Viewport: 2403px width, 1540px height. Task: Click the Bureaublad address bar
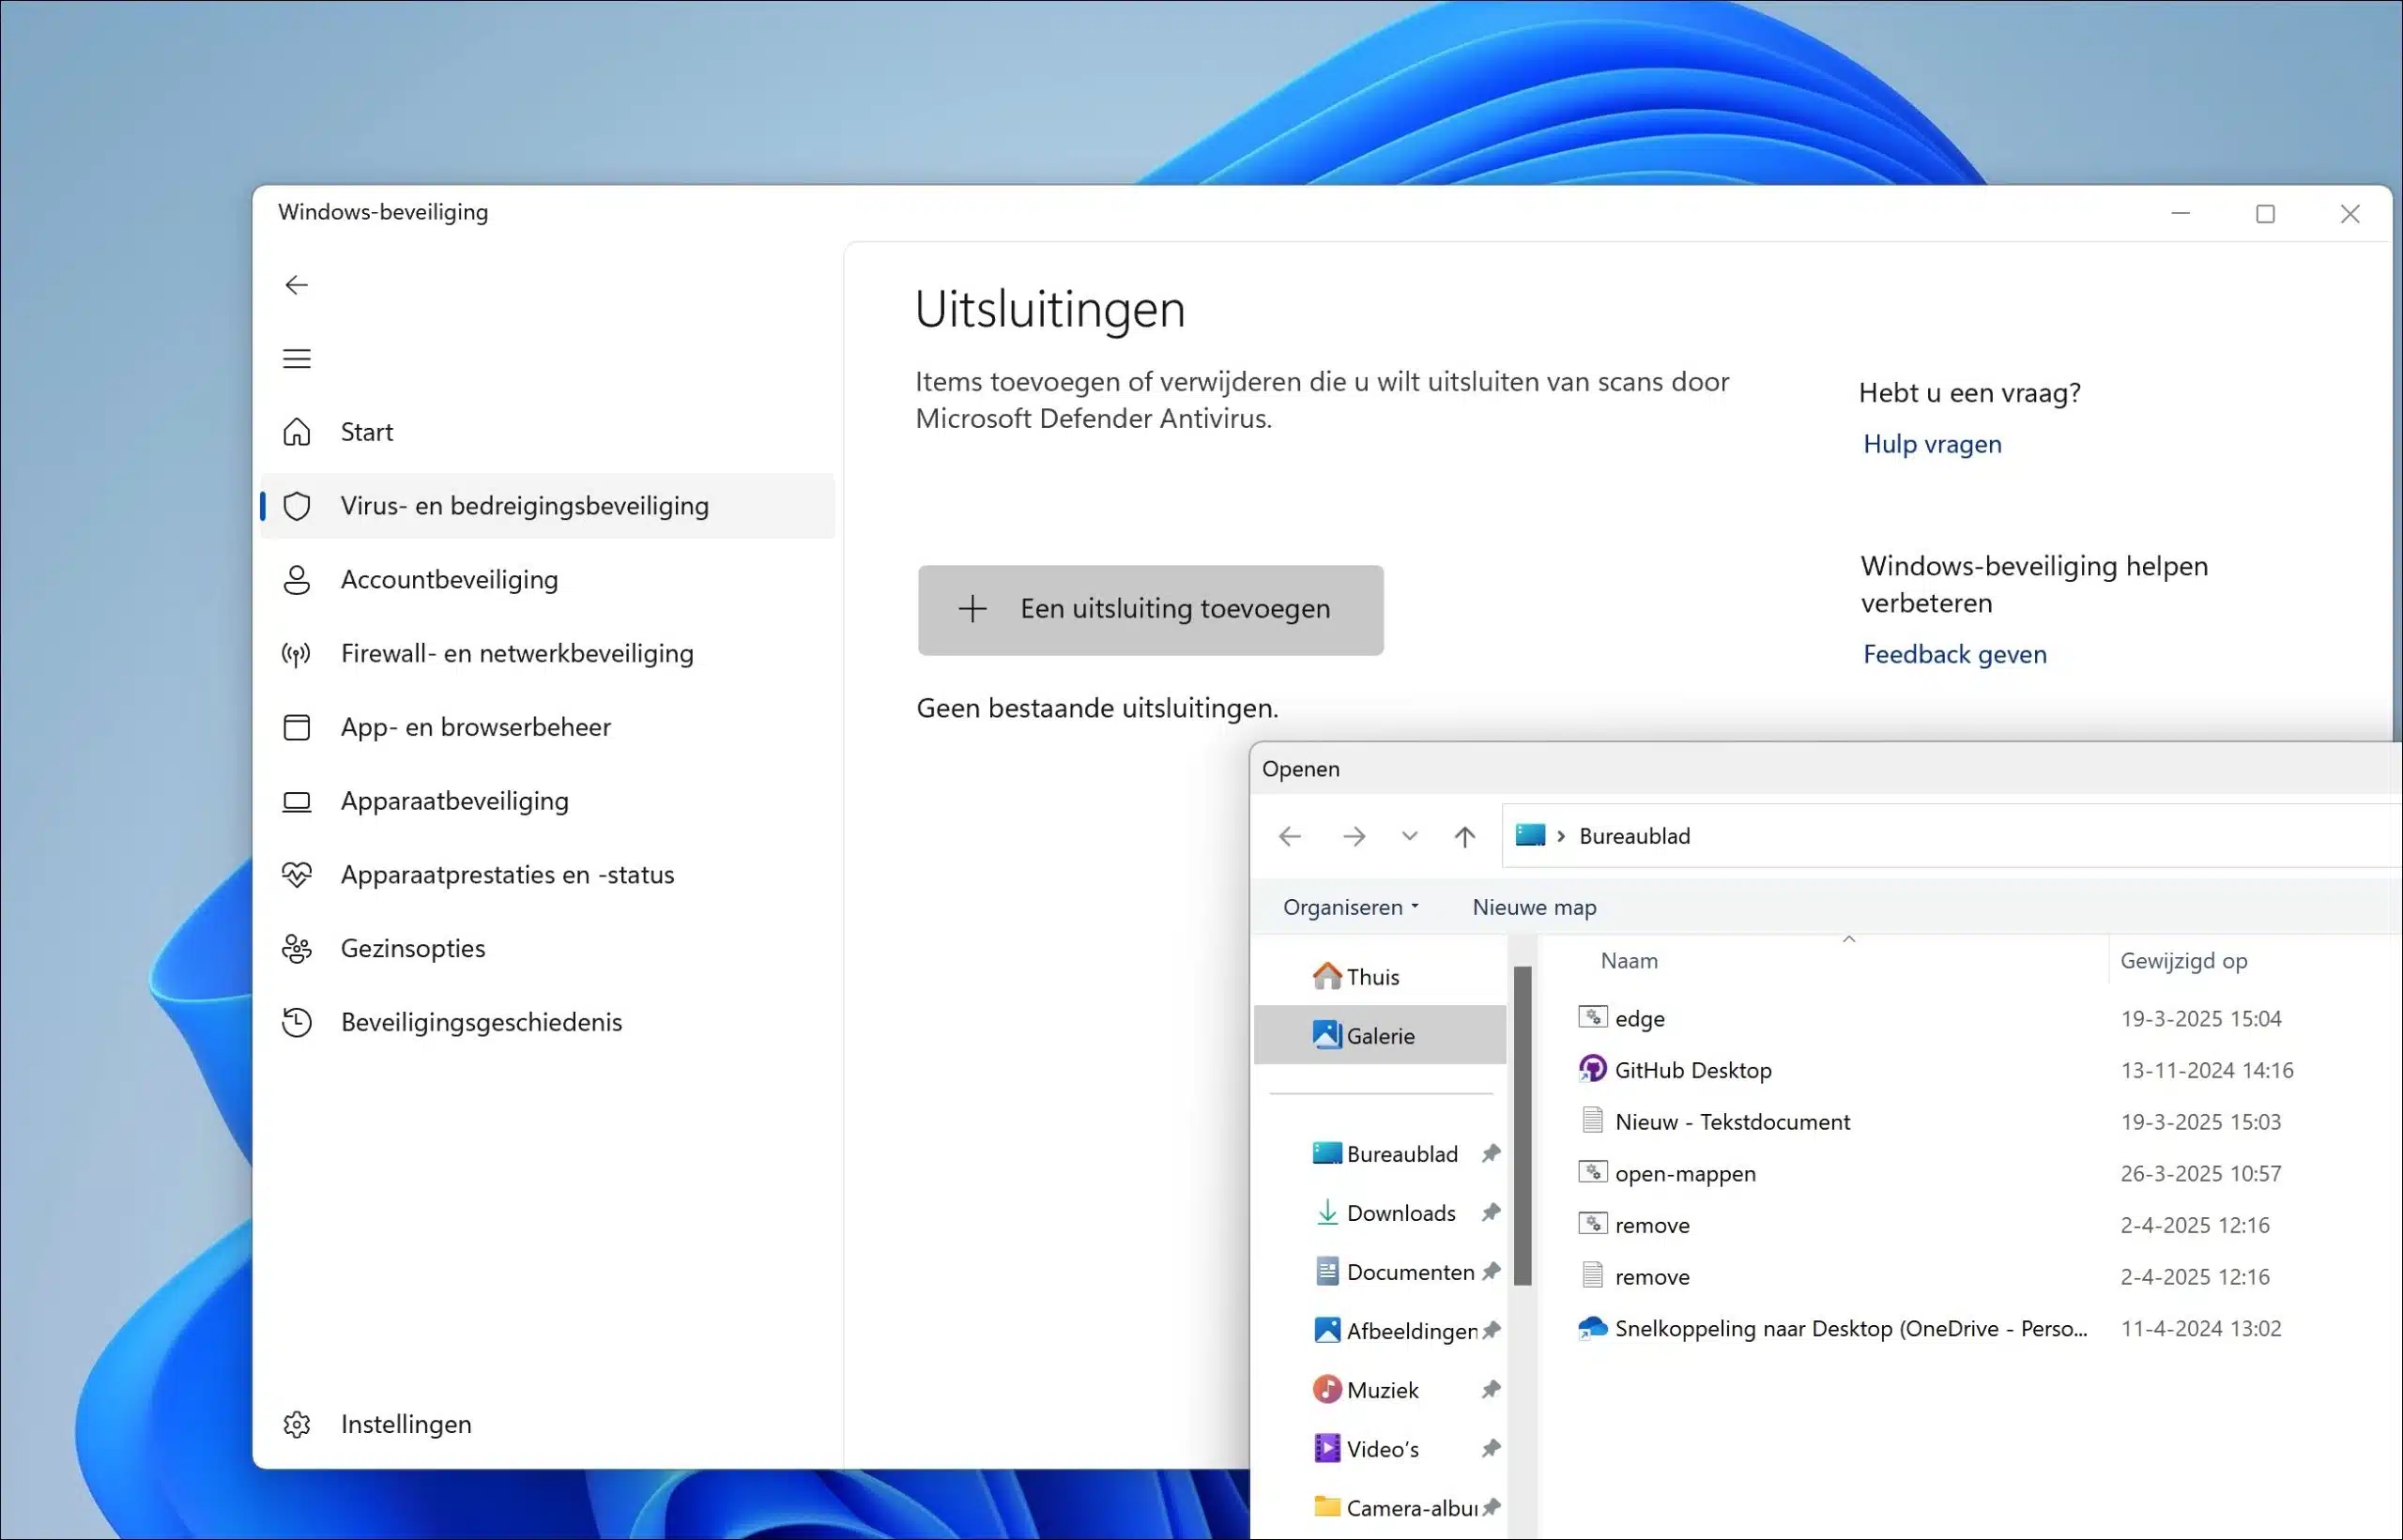(1951, 836)
